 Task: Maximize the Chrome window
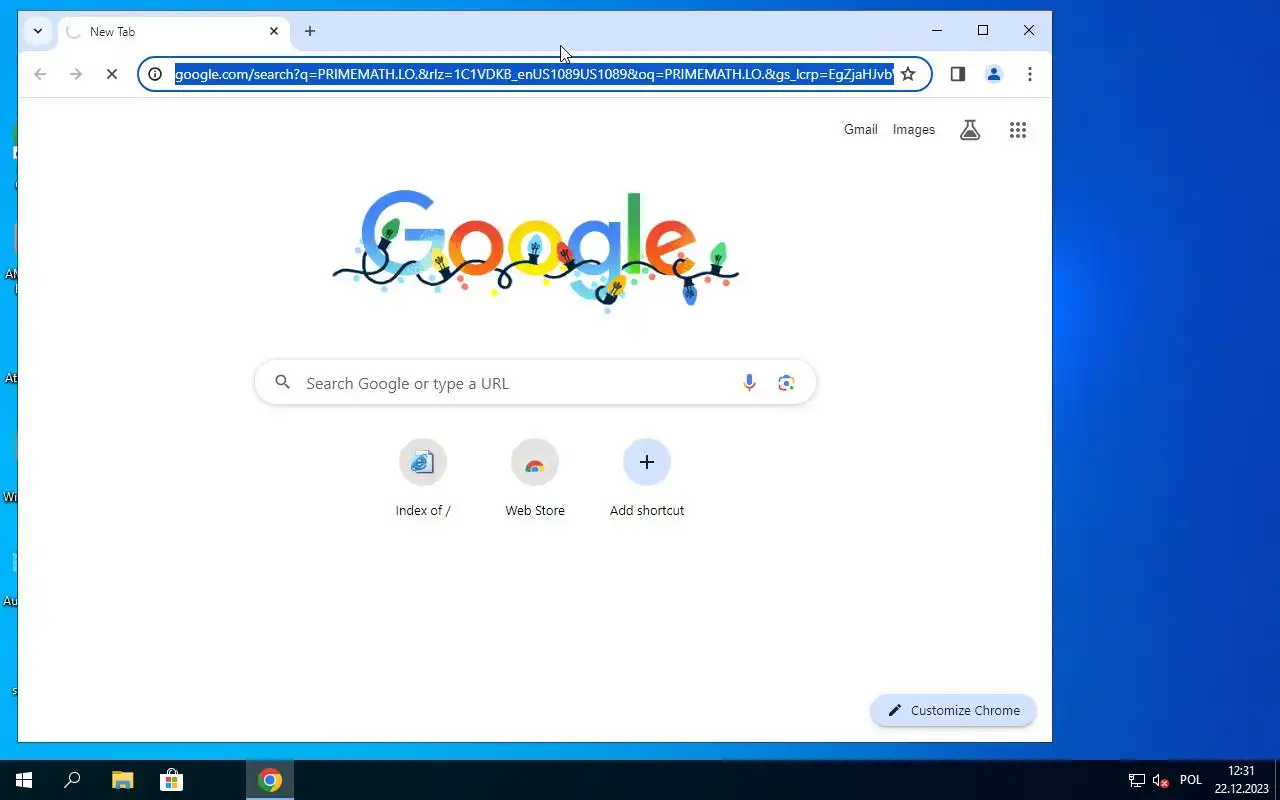click(983, 31)
